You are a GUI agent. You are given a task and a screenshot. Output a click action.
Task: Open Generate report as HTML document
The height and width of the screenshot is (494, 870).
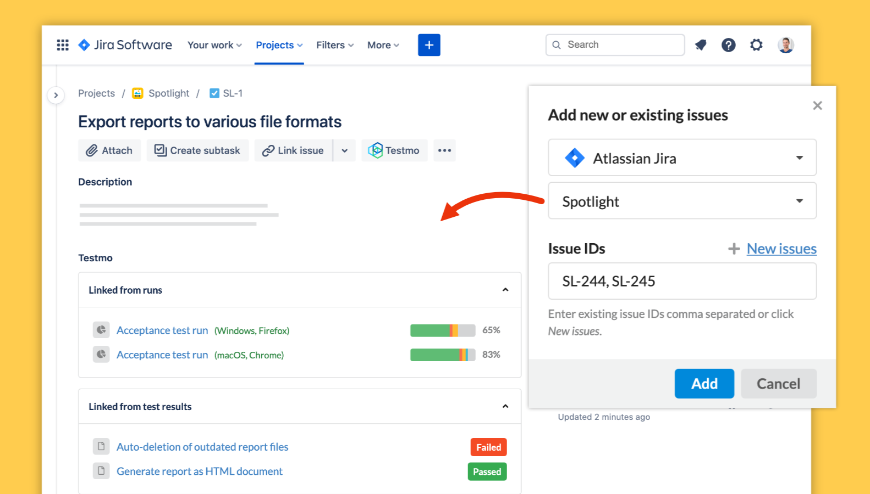(x=200, y=471)
